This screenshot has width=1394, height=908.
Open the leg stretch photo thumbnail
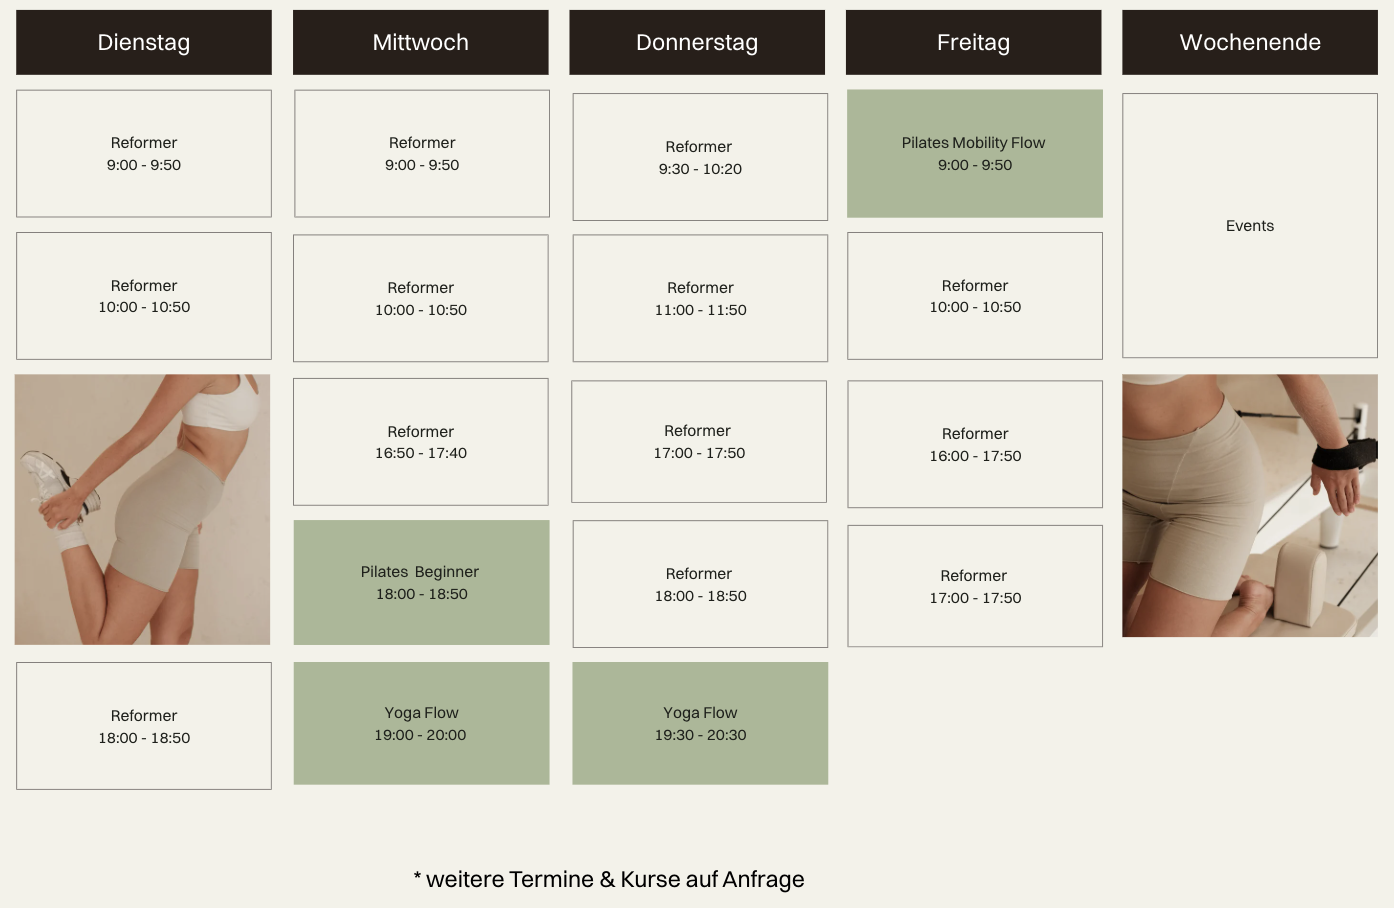[142, 510]
